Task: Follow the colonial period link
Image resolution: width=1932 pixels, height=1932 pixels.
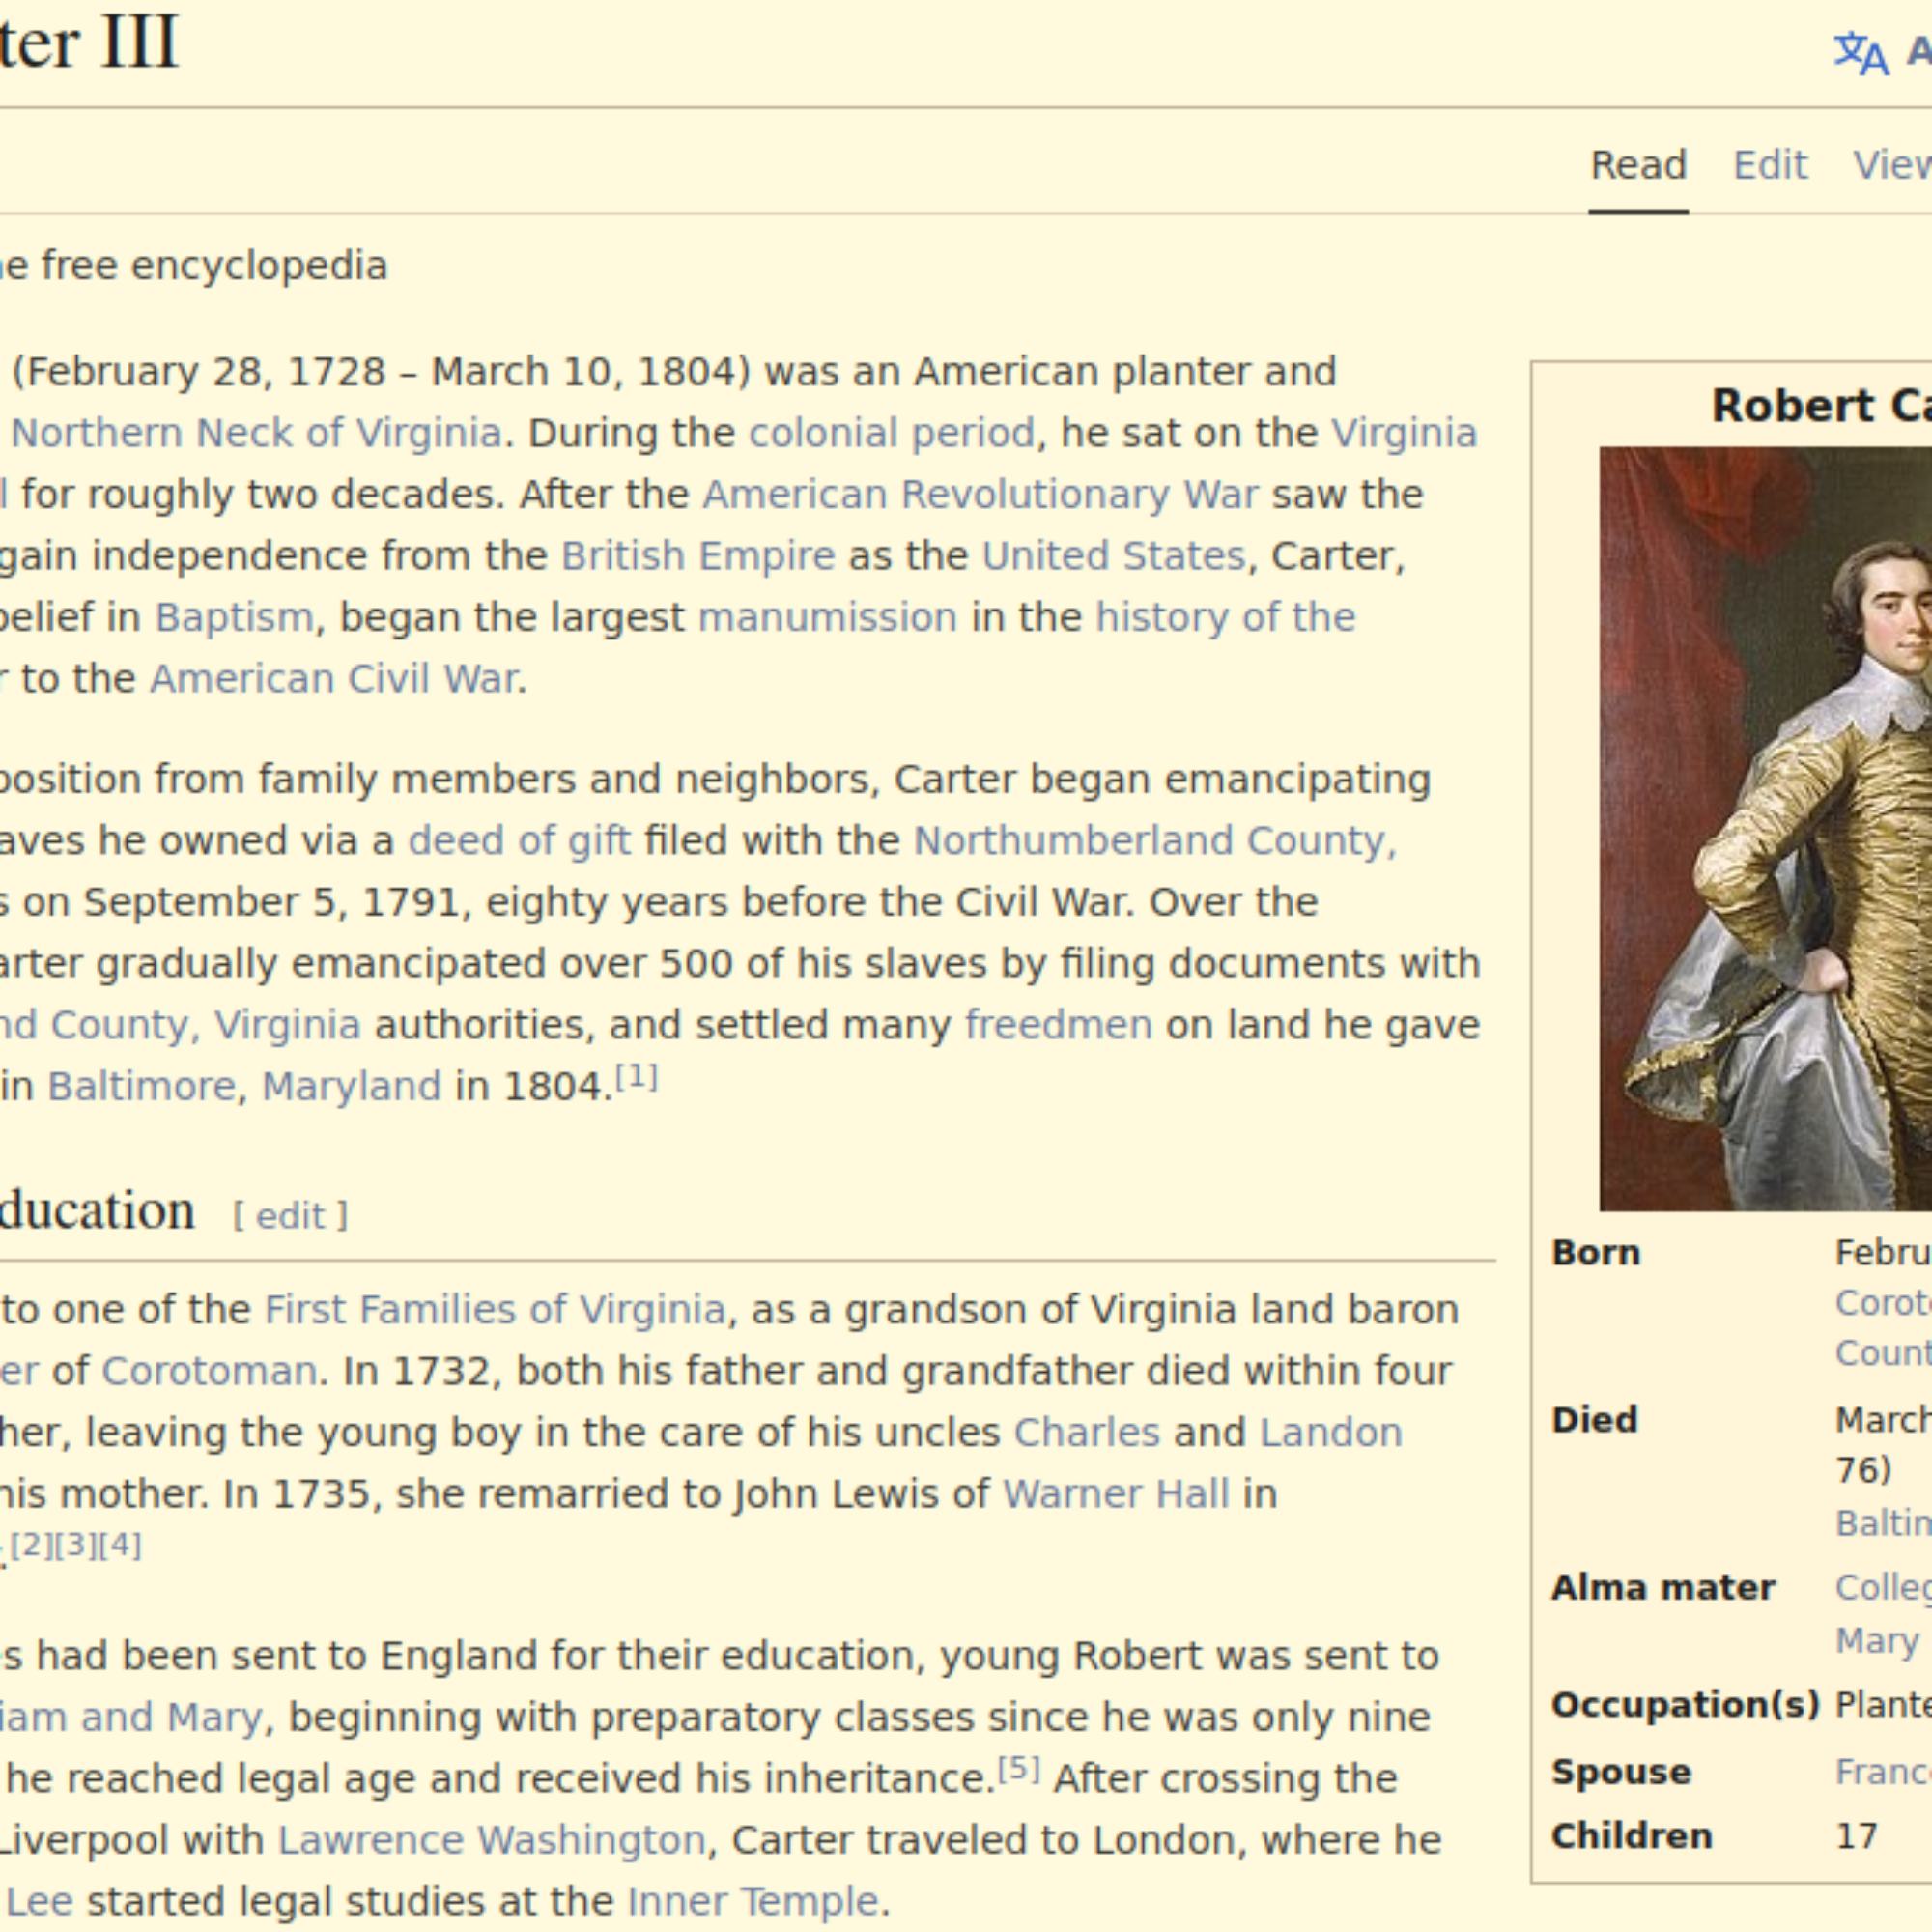Action: (x=891, y=433)
